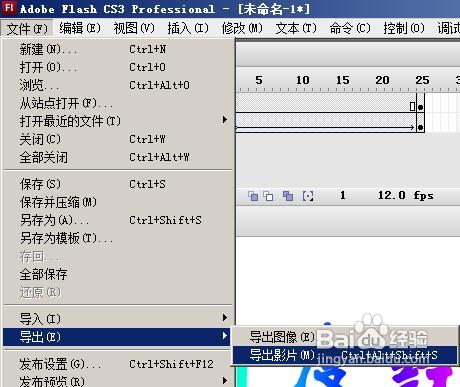This screenshot has height=387, width=460.
Task: Choose 全部关闭 menu entry
Action: click(x=117, y=157)
